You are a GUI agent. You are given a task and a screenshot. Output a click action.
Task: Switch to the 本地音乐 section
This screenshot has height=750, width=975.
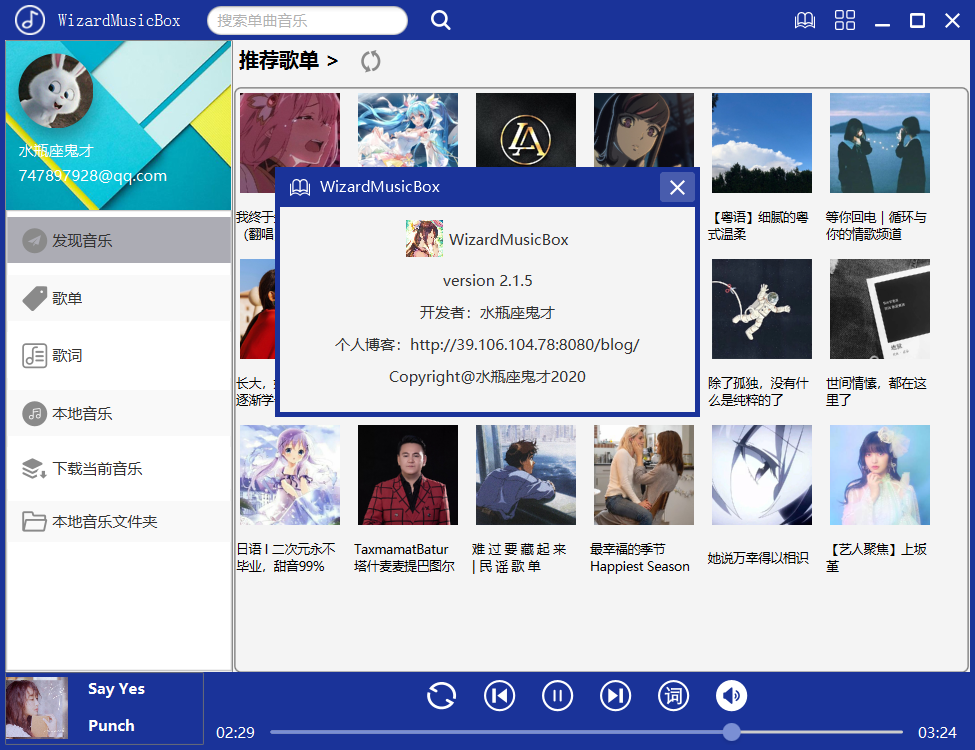(84, 413)
